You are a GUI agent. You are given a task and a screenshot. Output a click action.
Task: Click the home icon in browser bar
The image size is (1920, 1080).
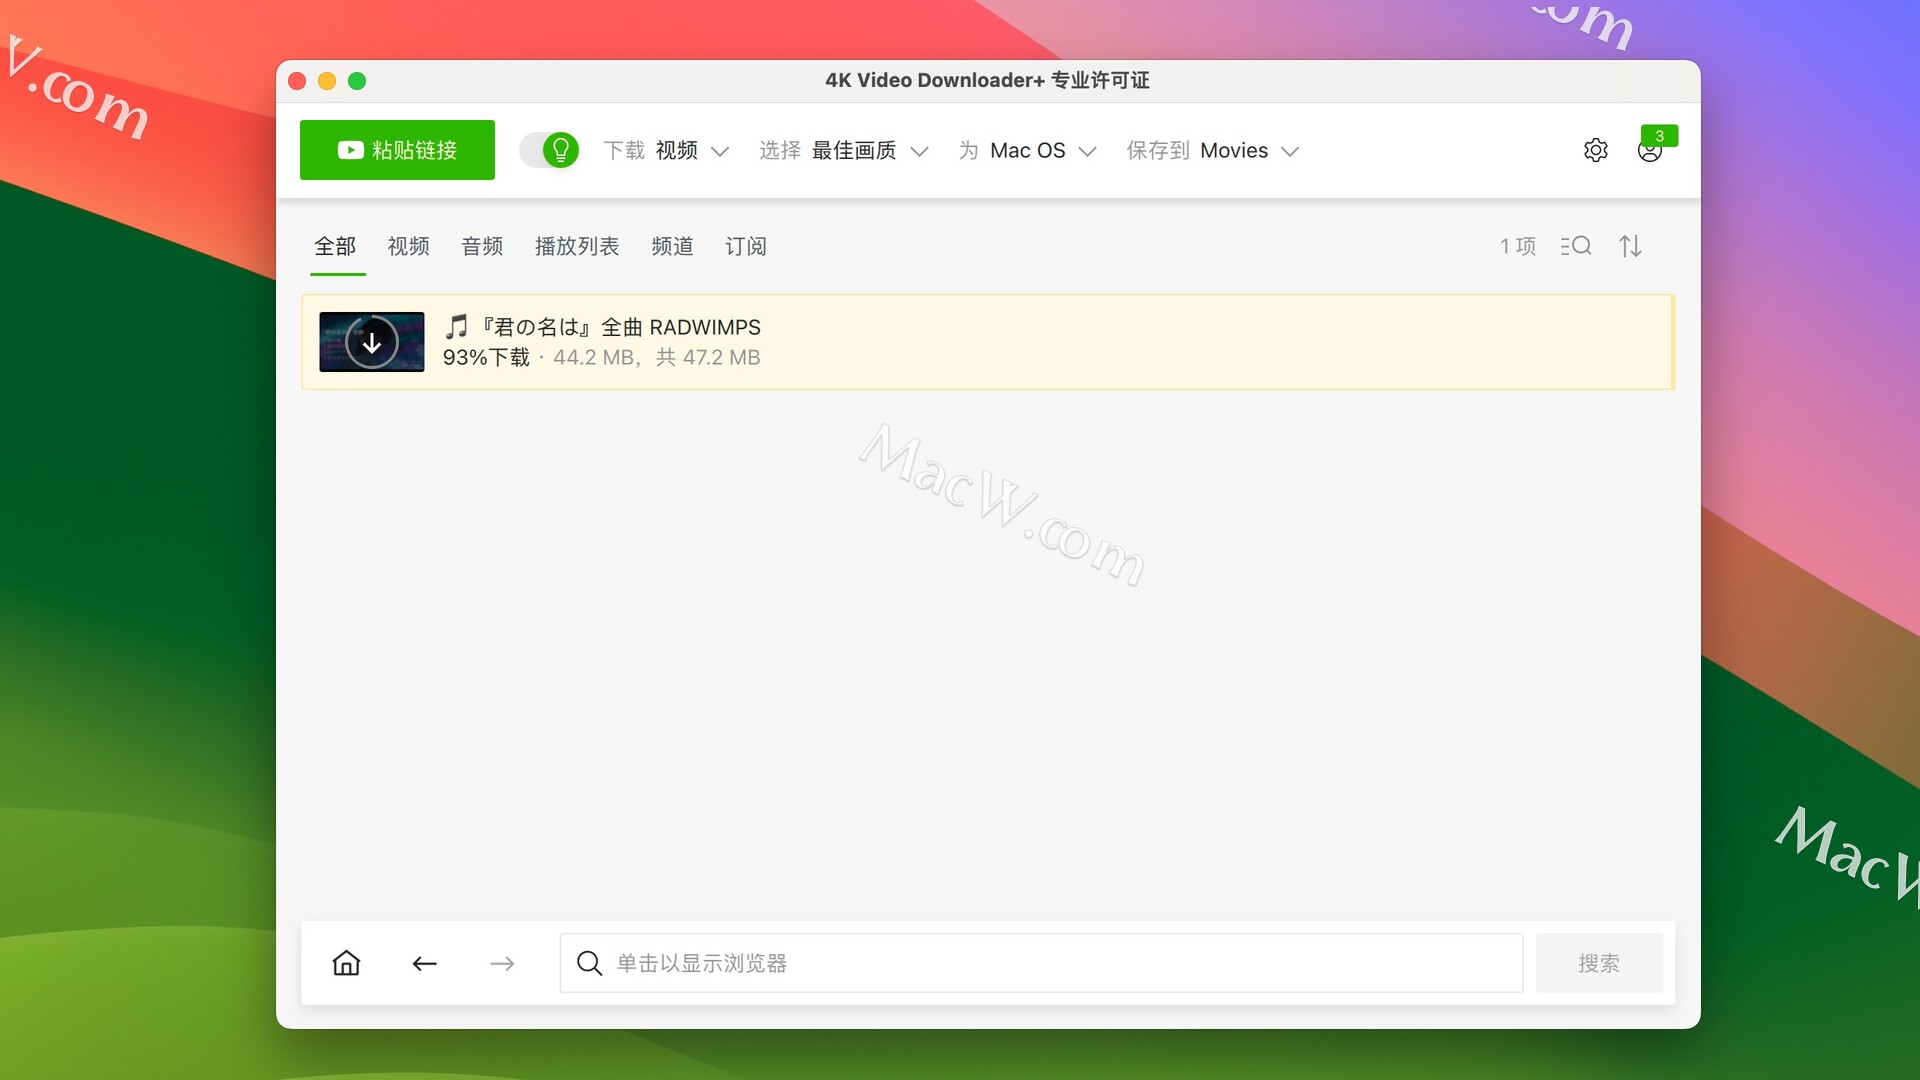pos(345,963)
